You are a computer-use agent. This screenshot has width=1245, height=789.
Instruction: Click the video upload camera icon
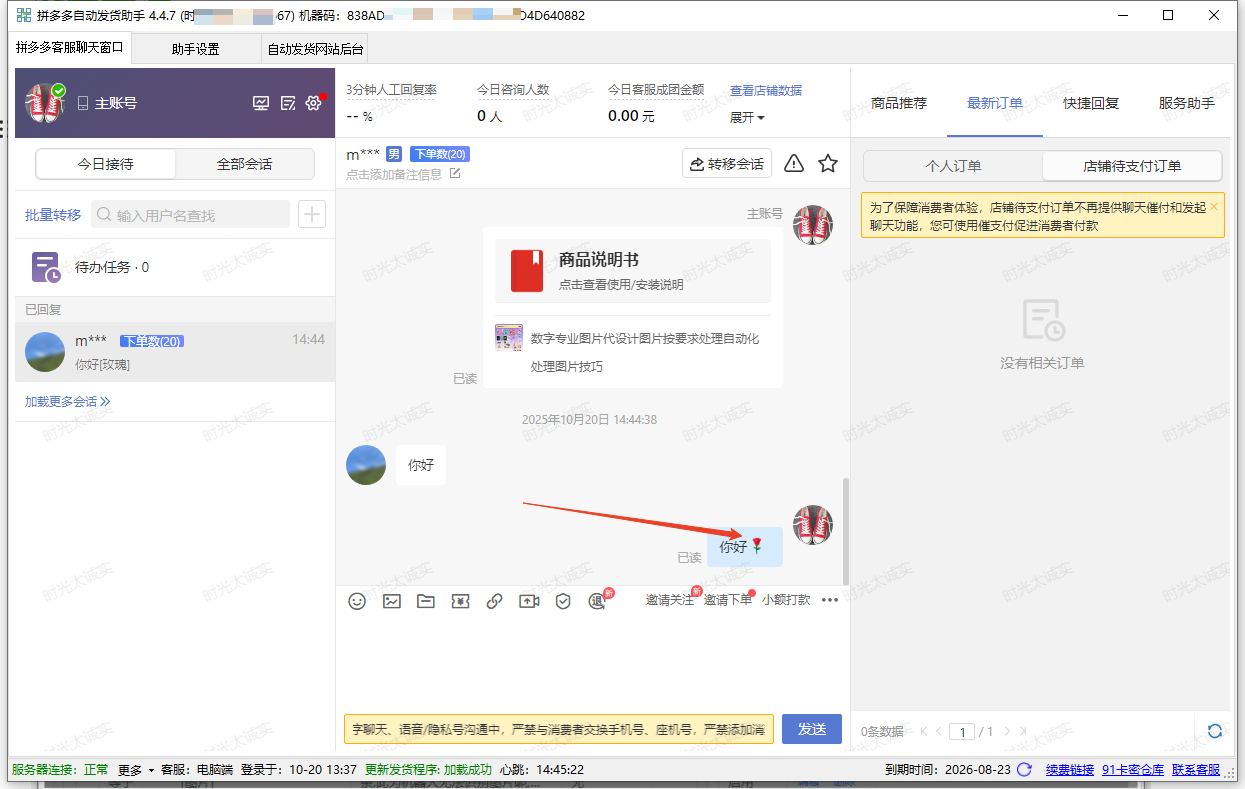coord(529,601)
